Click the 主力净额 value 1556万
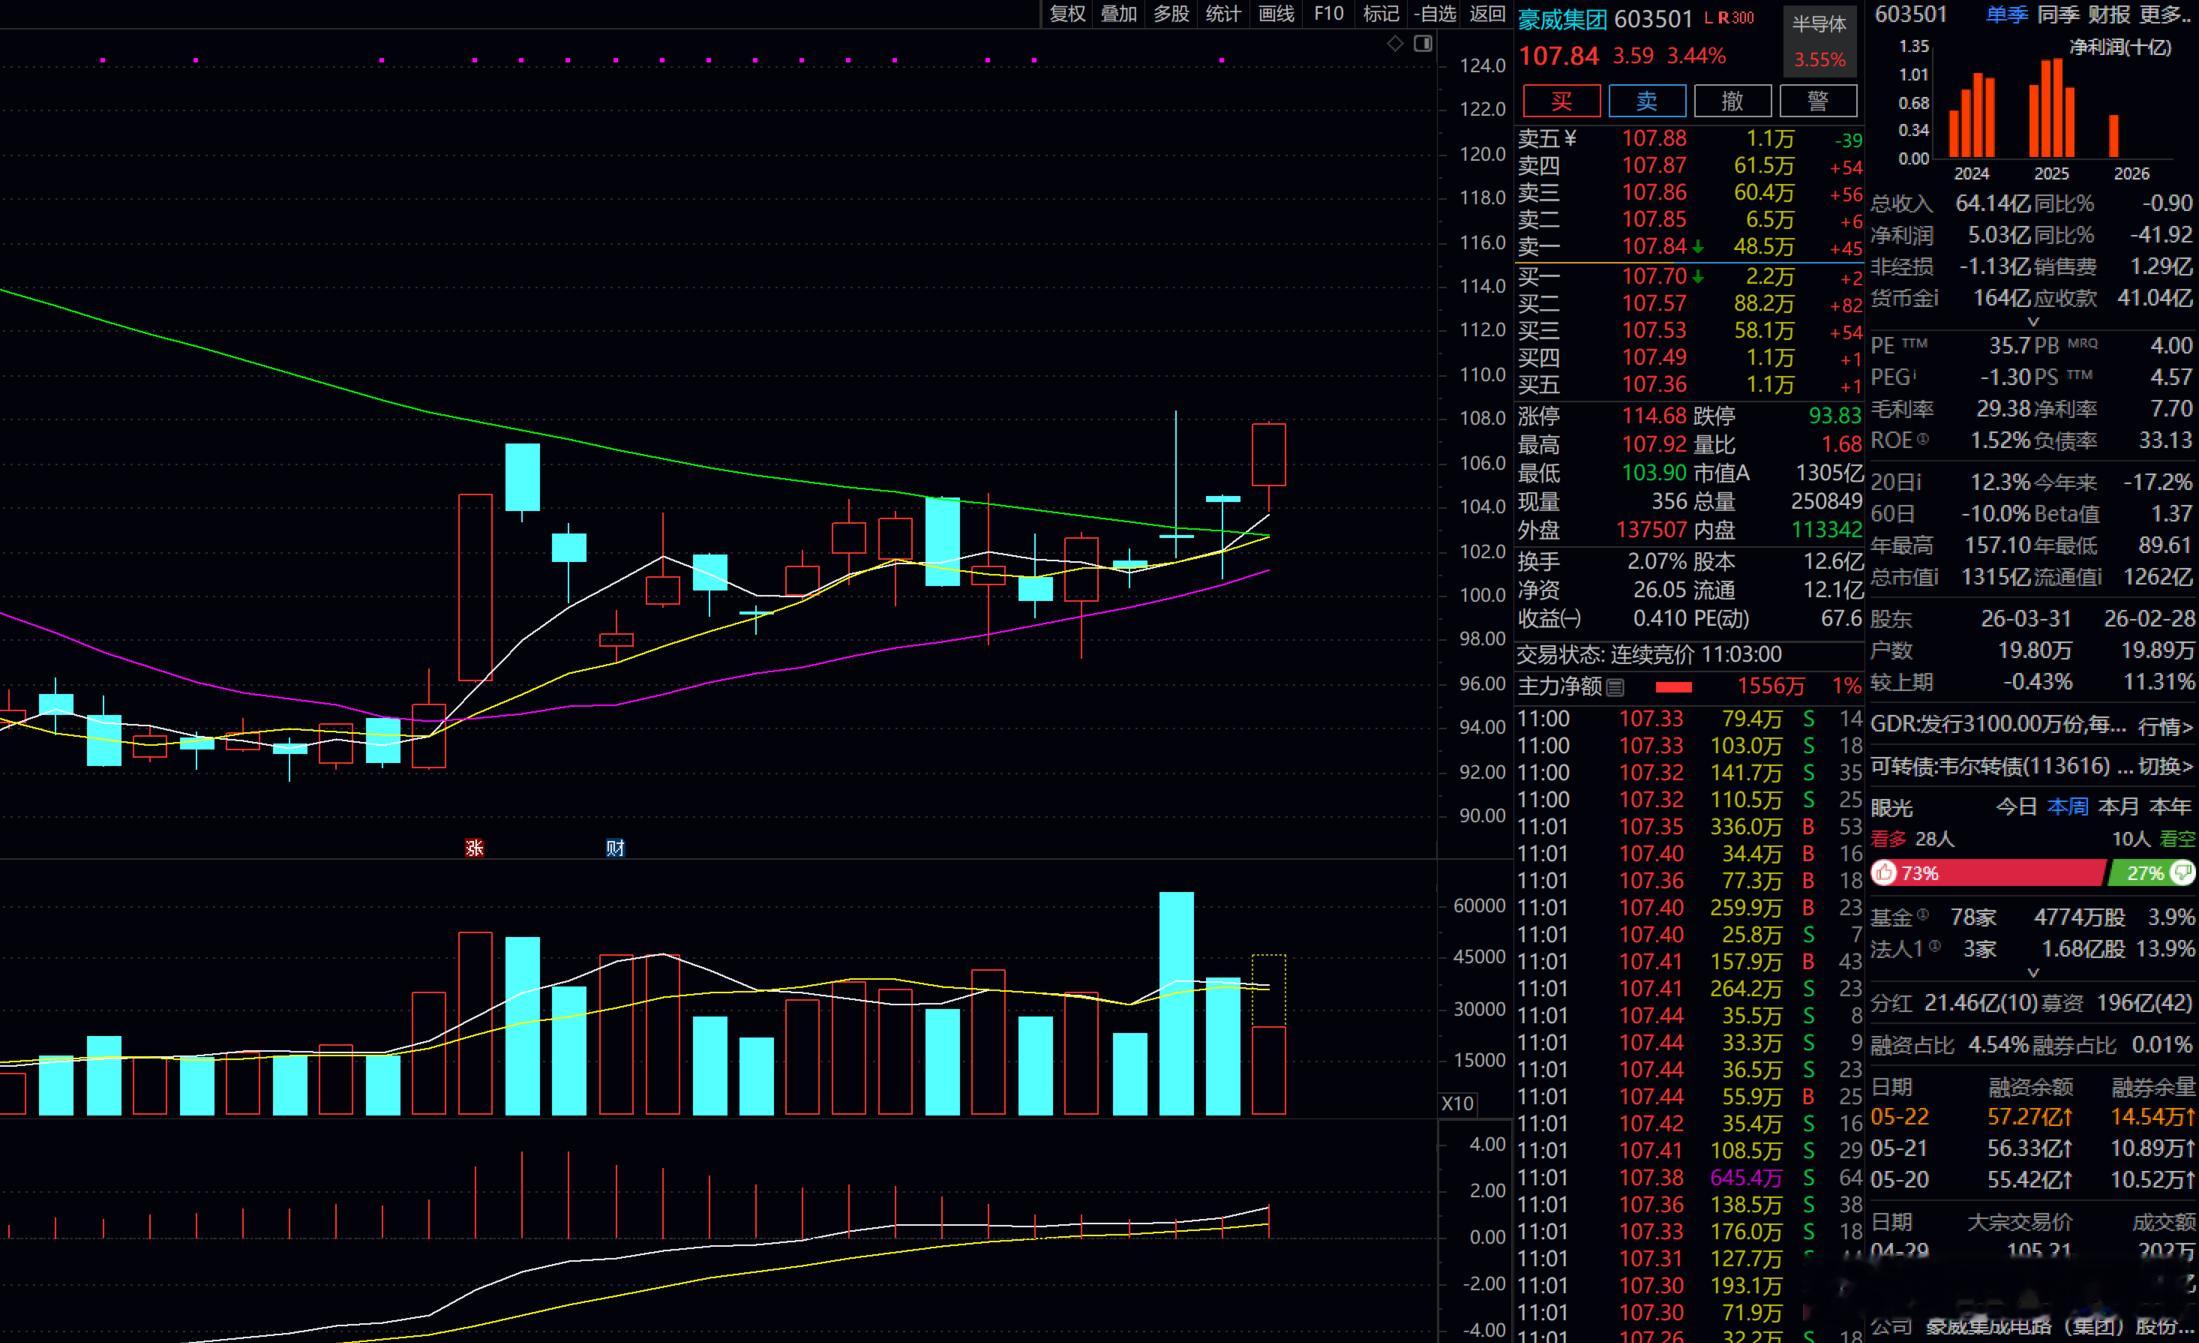Image resolution: width=2199 pixels, height=1343 pixels. click(1770, 686)
